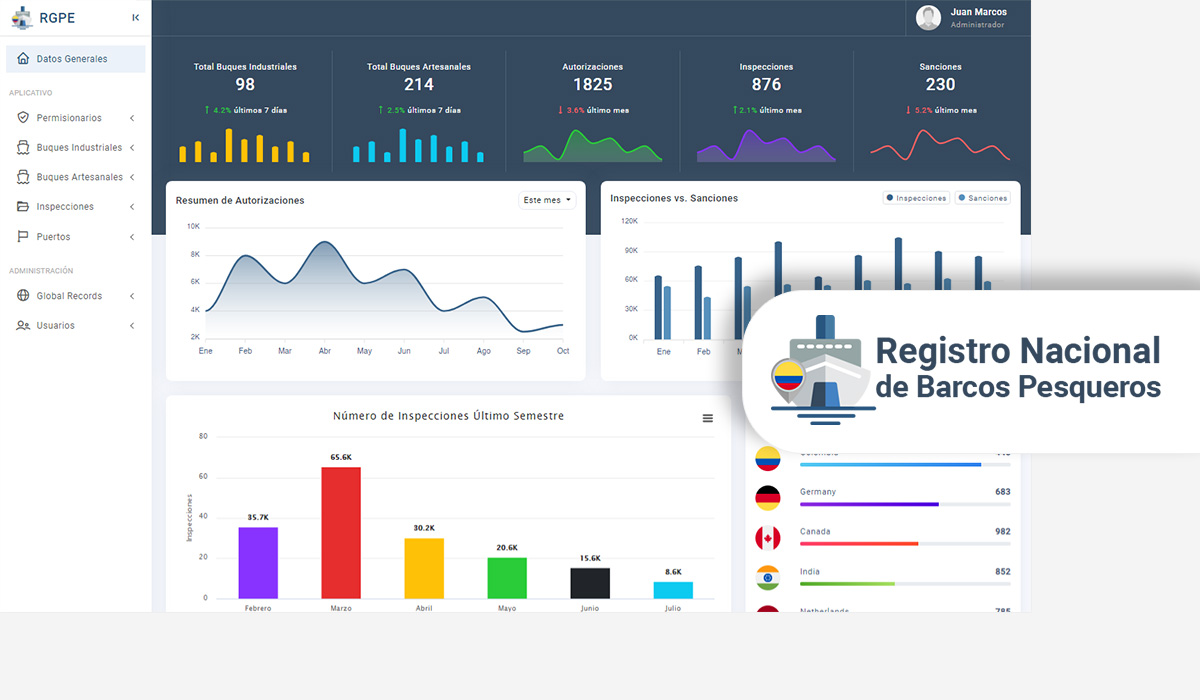The height and width of the screenshot is (700, 1200).
Task: Open the 'Este mes' period dropdown
Action: [547, 200]
